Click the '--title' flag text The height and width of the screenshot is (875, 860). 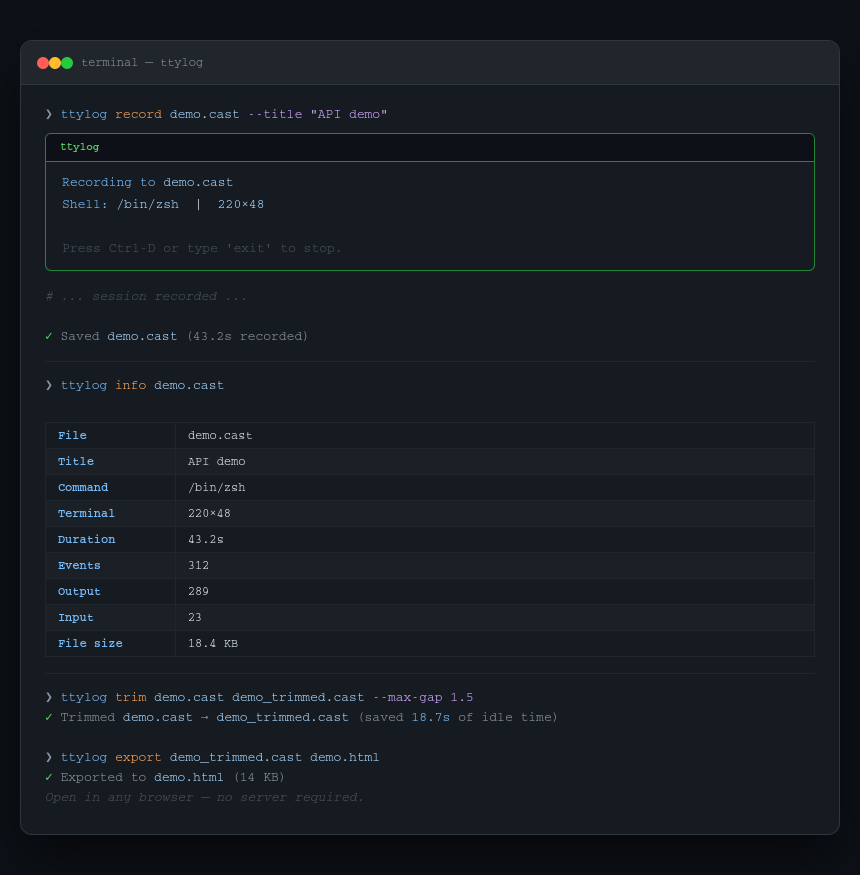(275, 114)
